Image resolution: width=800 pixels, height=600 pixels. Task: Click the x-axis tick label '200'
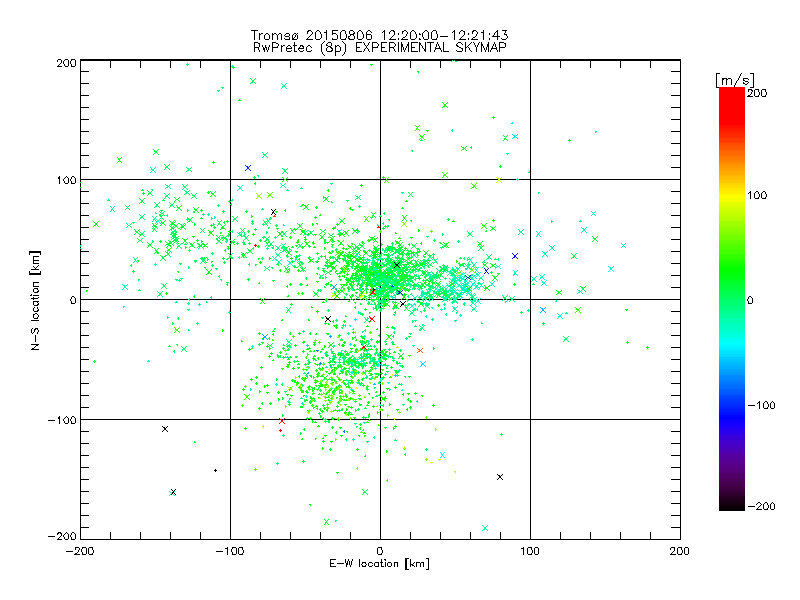(x=680, y=551)
